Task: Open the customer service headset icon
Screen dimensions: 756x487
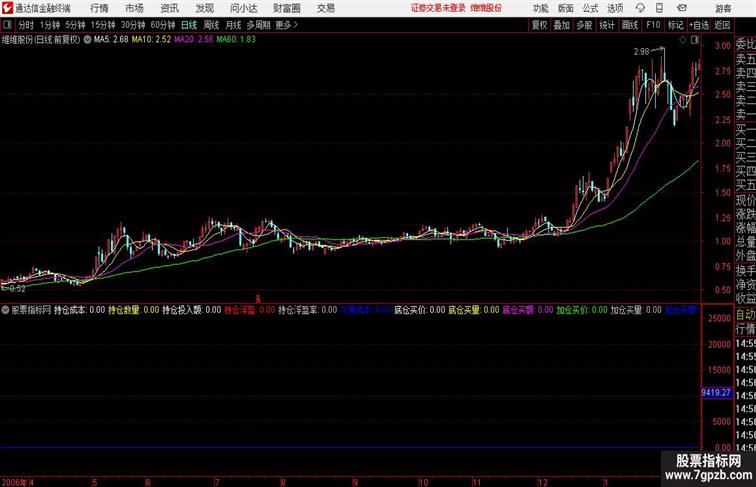Action: [x=640, y=8]
